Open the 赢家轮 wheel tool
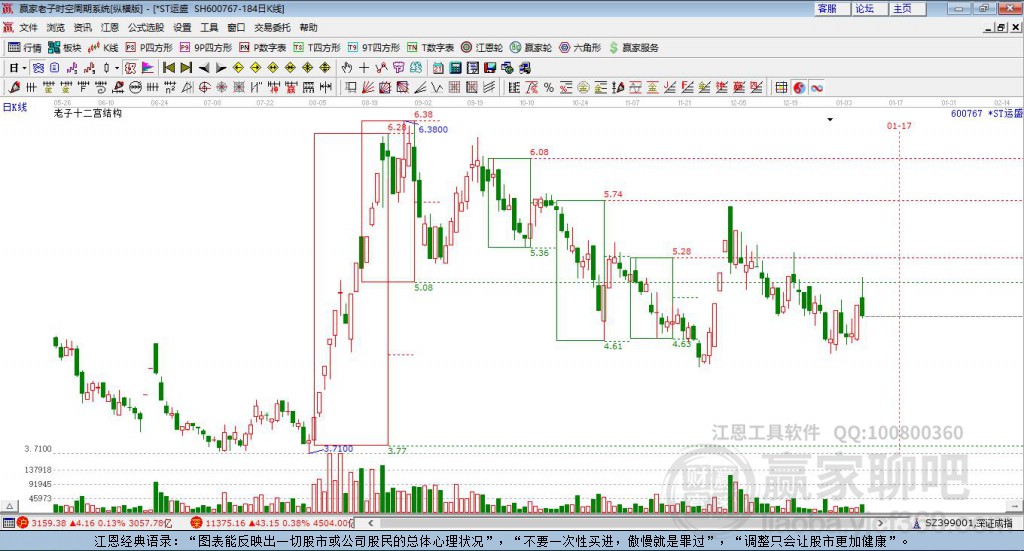The width and height of the screenshot is (1024, 551). point(531,48)
